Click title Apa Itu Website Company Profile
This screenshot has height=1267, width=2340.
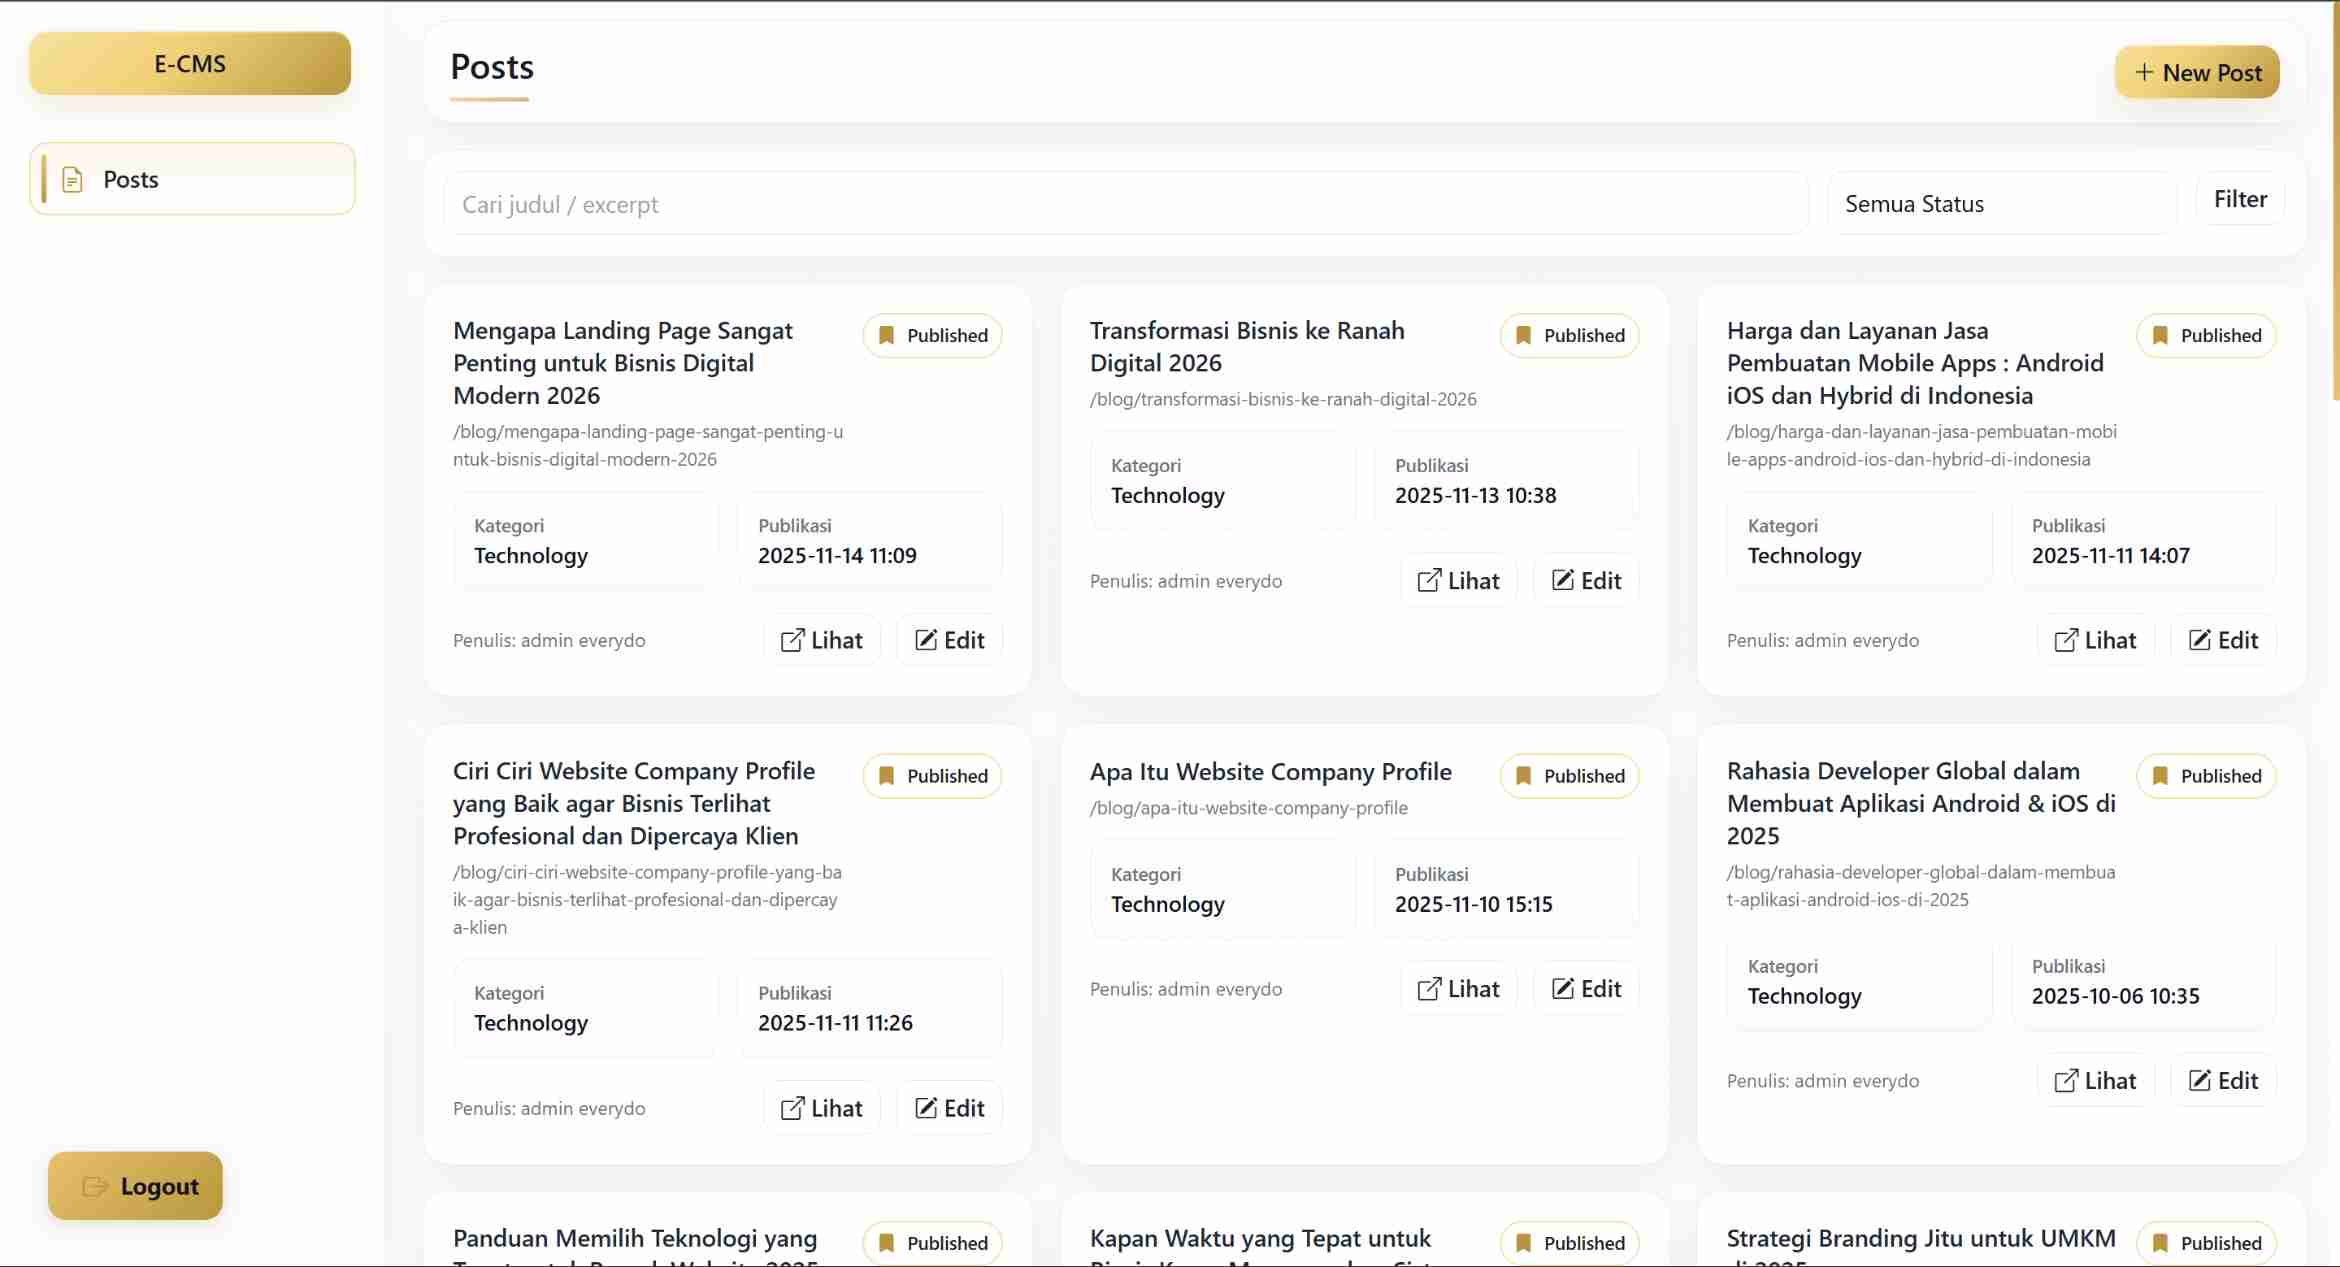point(1270,772)
